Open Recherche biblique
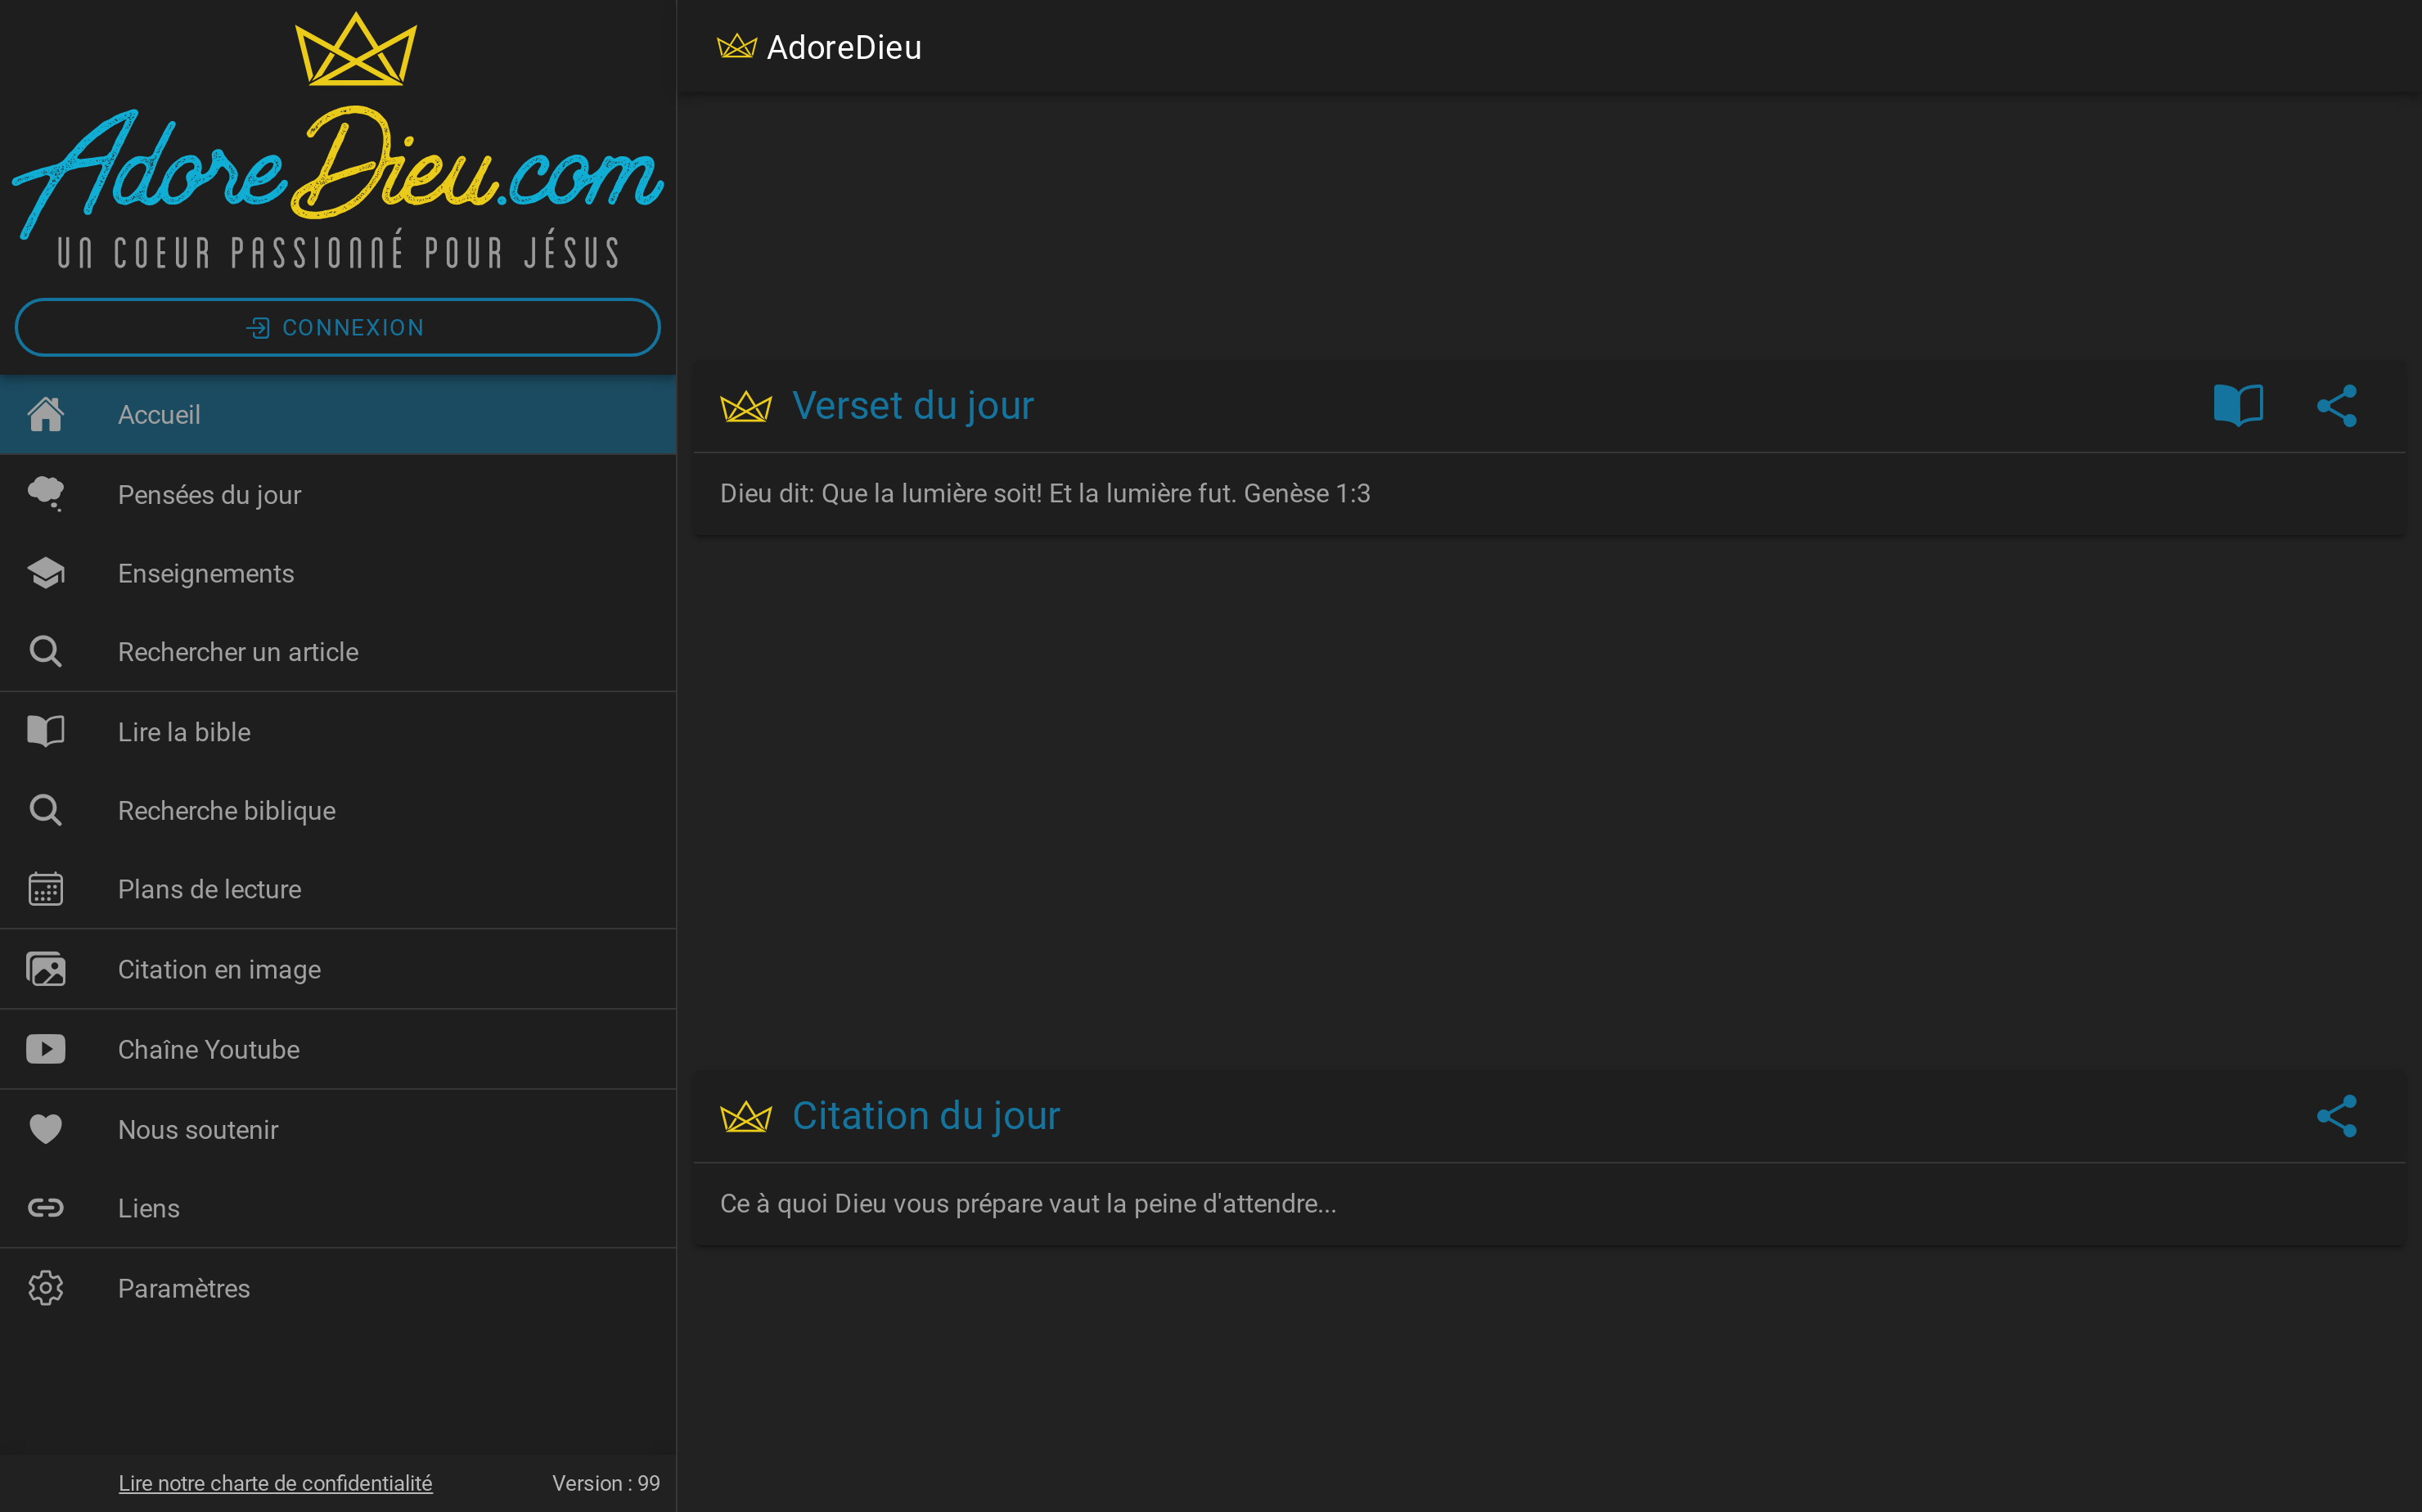 tap(227, 811)
